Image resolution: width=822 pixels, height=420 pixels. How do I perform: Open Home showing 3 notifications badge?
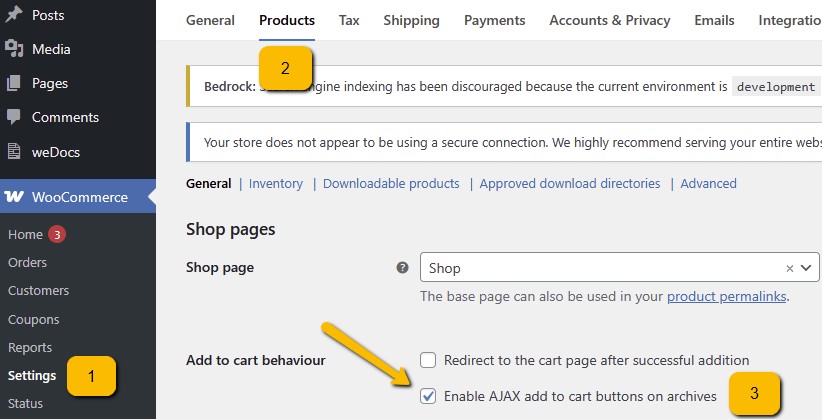57,234
